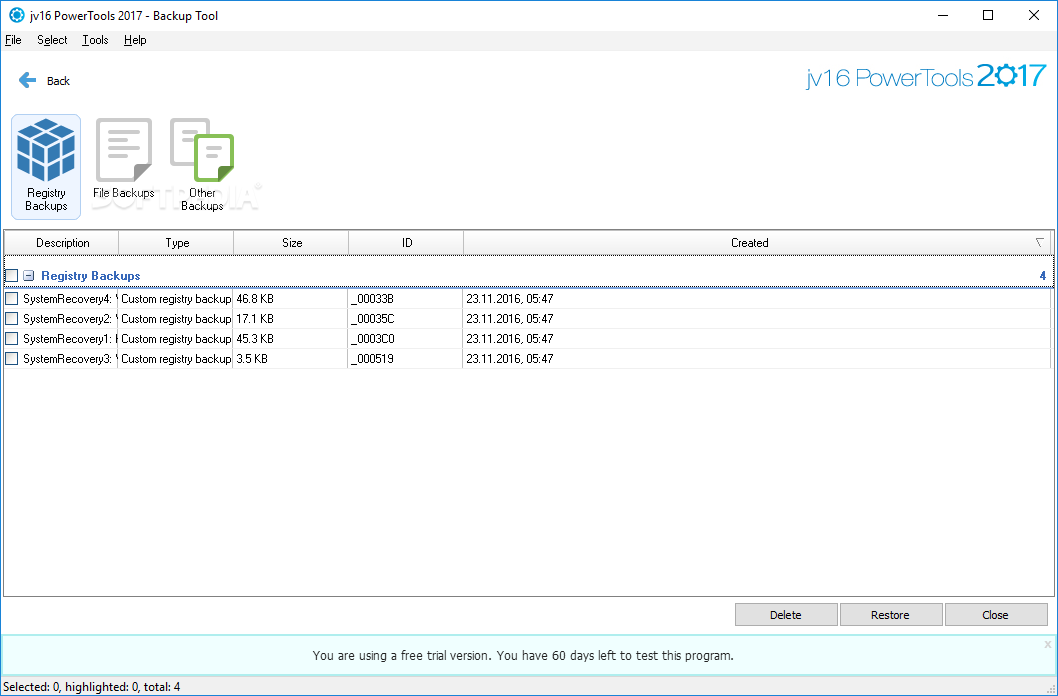
Task: Sort by the ID column header
Action: pyautogui.click(x=407, y=243)
